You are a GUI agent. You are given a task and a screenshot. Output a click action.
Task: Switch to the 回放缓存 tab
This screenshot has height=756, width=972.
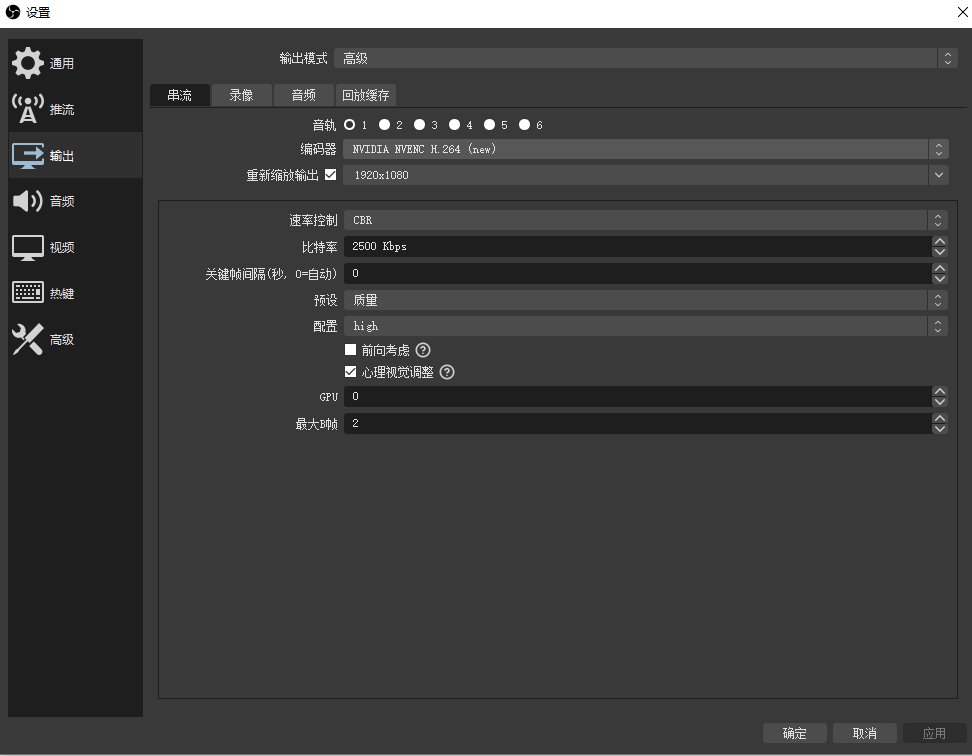coord(366,95)
